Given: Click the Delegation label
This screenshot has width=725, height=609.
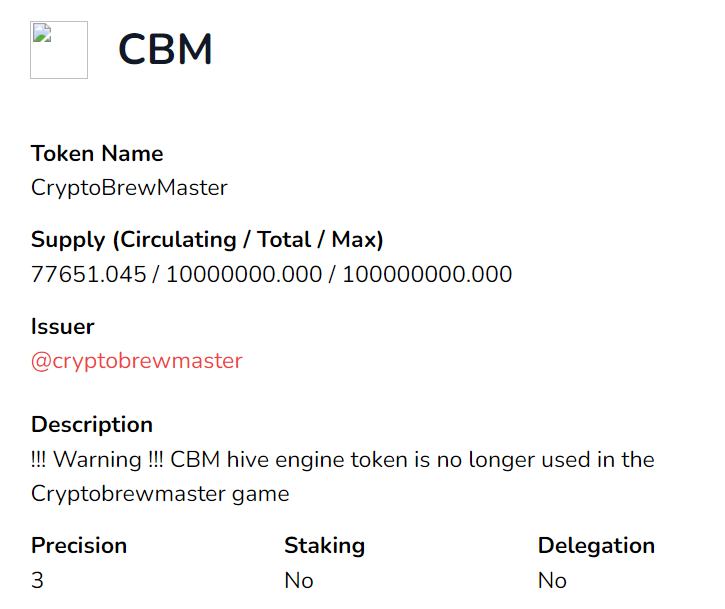Looking at the screenshot, I should [x=596, y=546].
